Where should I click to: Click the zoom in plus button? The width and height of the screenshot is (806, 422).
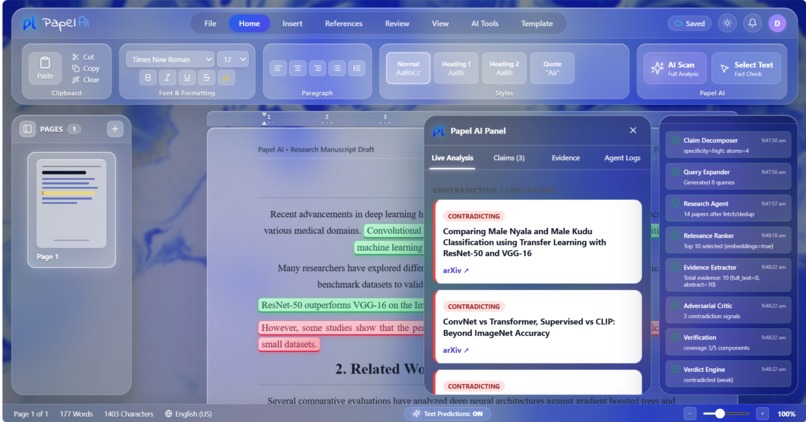(x=762, y=414)
